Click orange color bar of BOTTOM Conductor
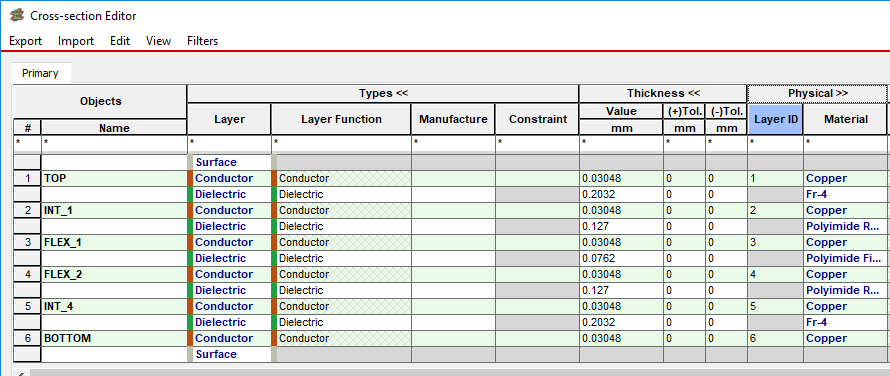Screen dimensions: 890x376 click(x=191, y=338)
